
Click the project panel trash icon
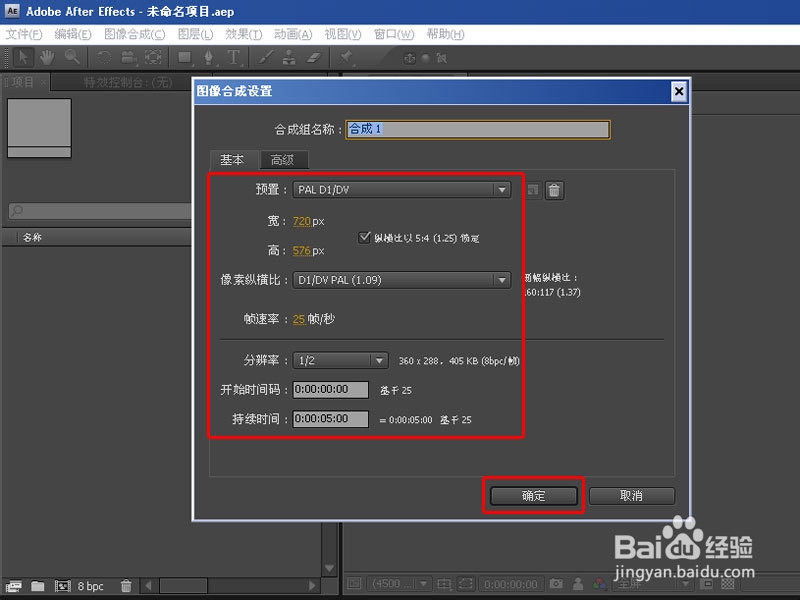(x=126, y=586)
